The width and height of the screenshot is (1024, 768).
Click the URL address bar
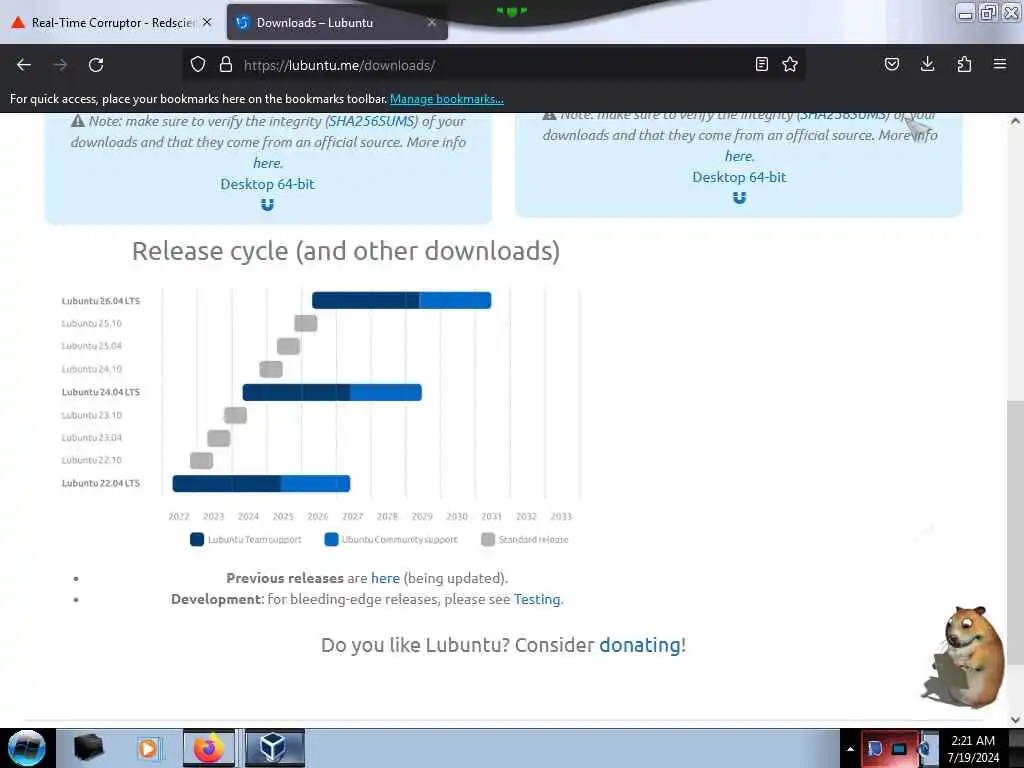click(493, 65)
